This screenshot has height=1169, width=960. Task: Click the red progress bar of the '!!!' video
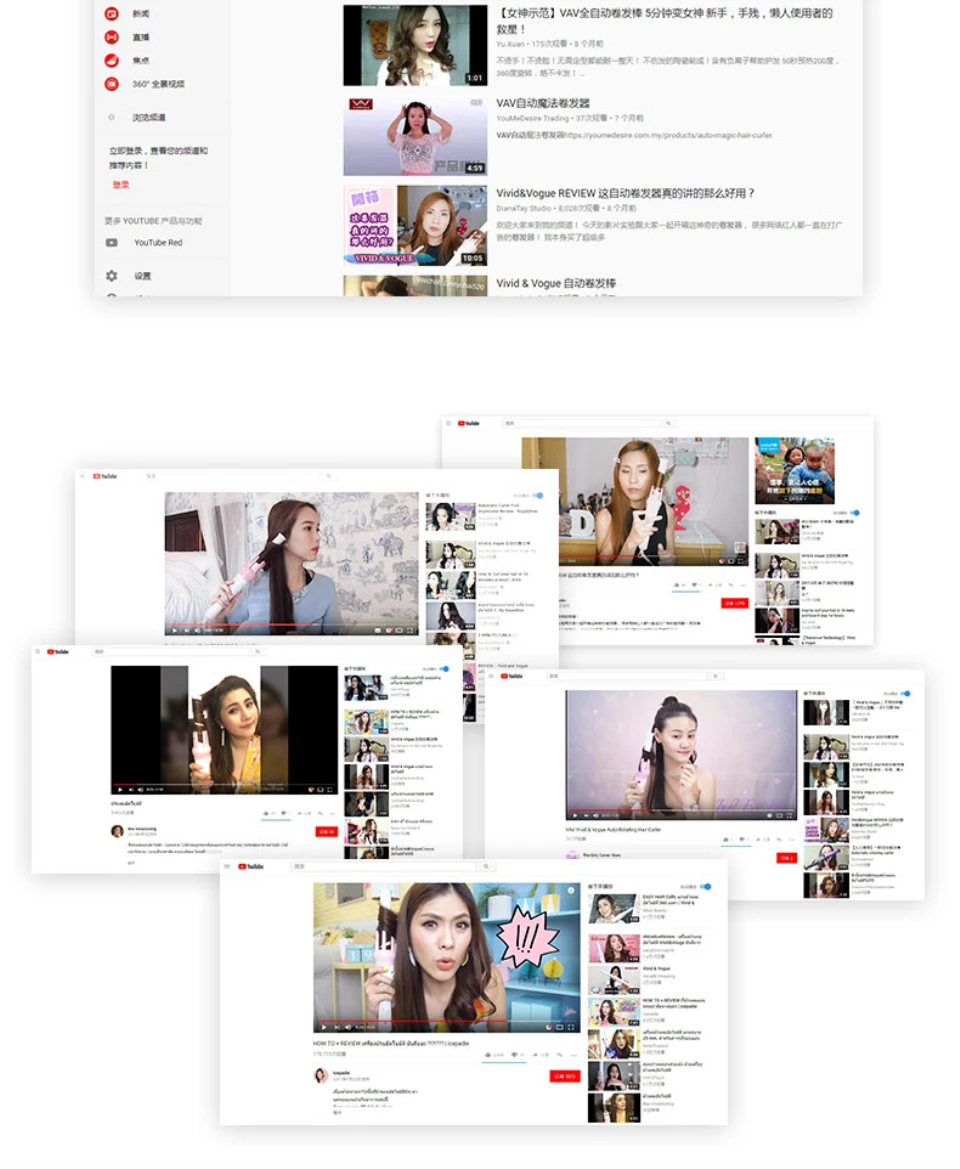[x=446, y=1021]
